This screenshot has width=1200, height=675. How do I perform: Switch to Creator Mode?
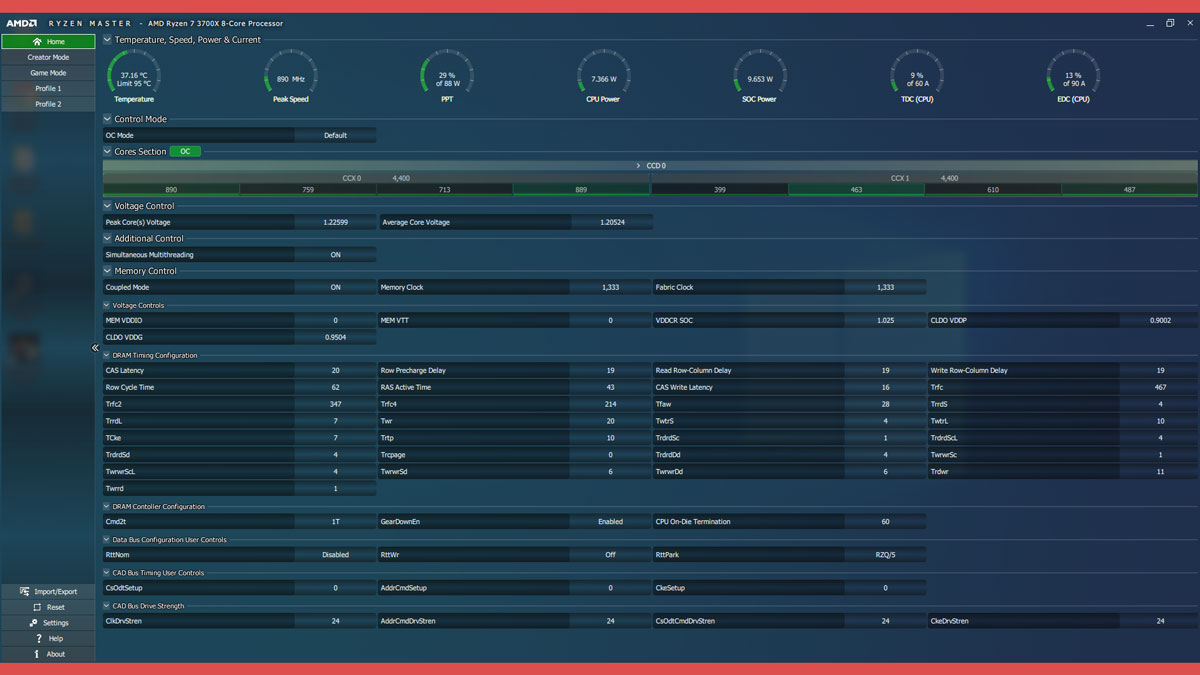pos(48,57)
